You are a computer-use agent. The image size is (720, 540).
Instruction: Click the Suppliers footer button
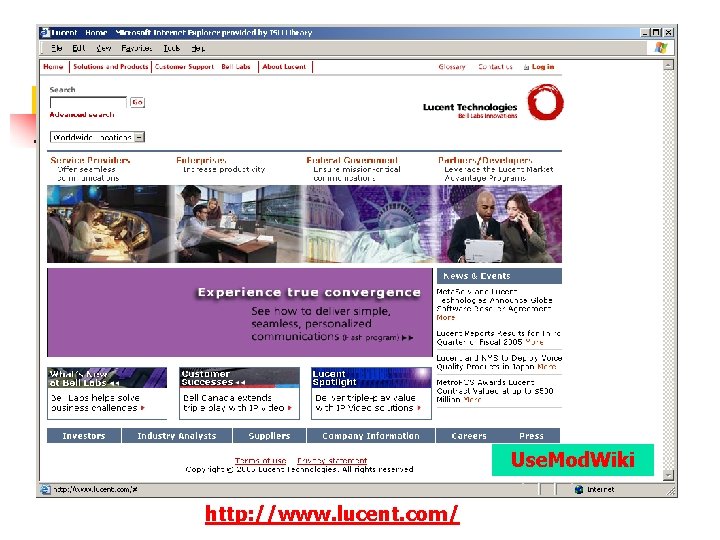270,436
